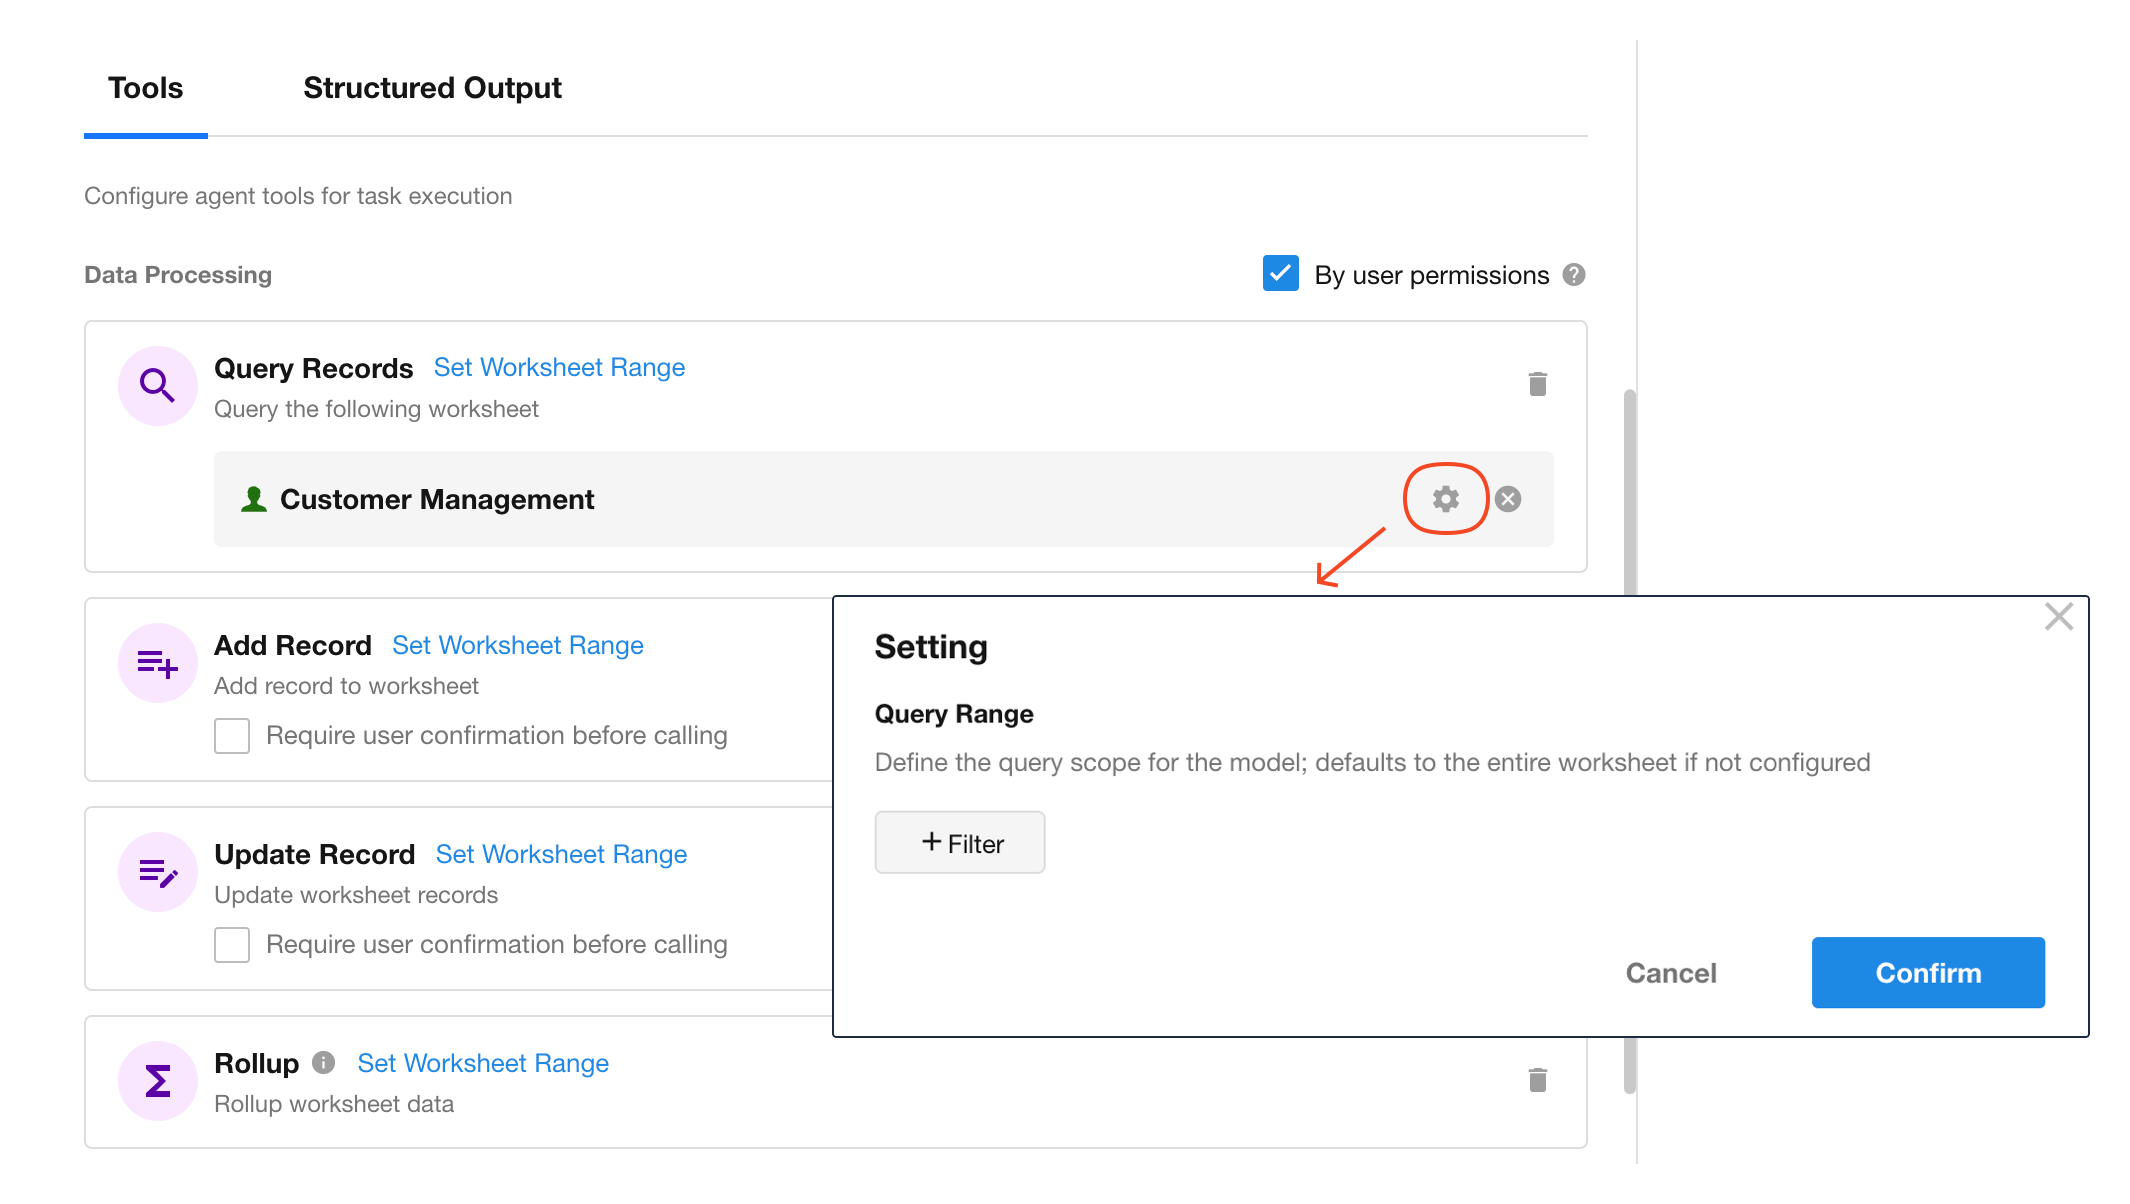This screenshot has width=2130, height=1204.
Task: Click the Rollup sigma icon
Action: tap(157, 1081)
